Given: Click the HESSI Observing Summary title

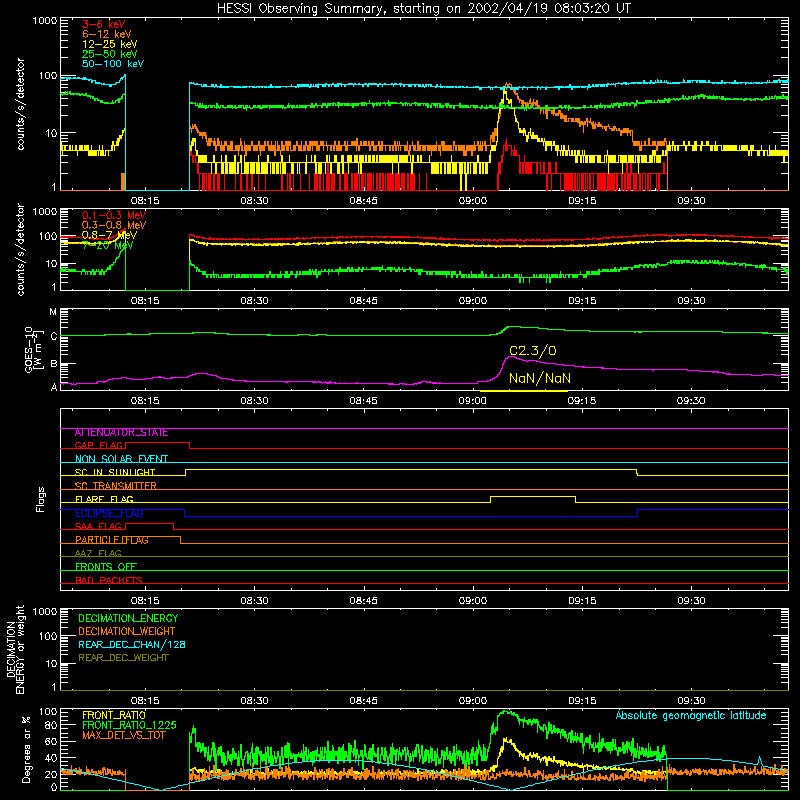Looking at the screenshot, I should pyautogui.click(x=423, y=9).
